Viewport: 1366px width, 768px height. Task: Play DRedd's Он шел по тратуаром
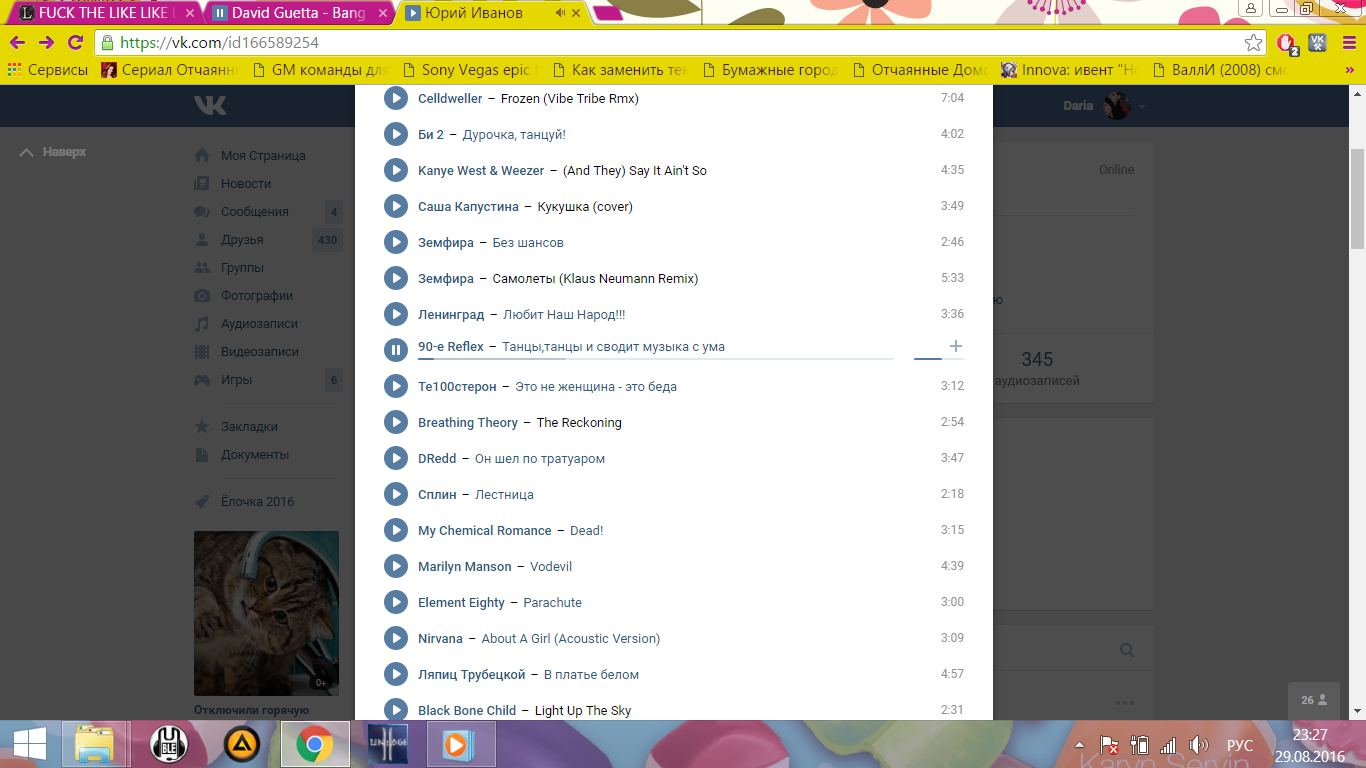coord(396,458)
